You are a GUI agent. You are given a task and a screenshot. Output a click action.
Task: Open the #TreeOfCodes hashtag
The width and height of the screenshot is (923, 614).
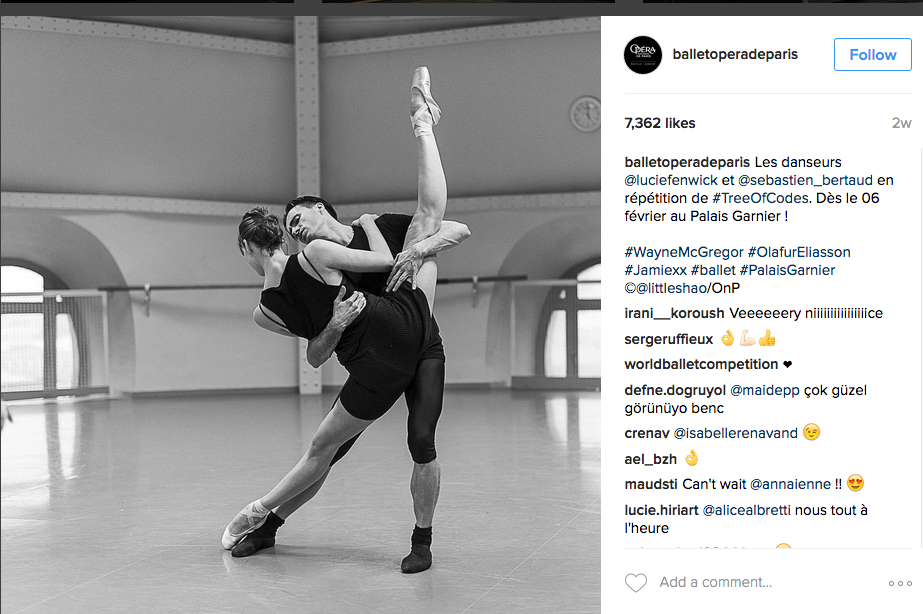pyautogui.click(x=760, y=198)
